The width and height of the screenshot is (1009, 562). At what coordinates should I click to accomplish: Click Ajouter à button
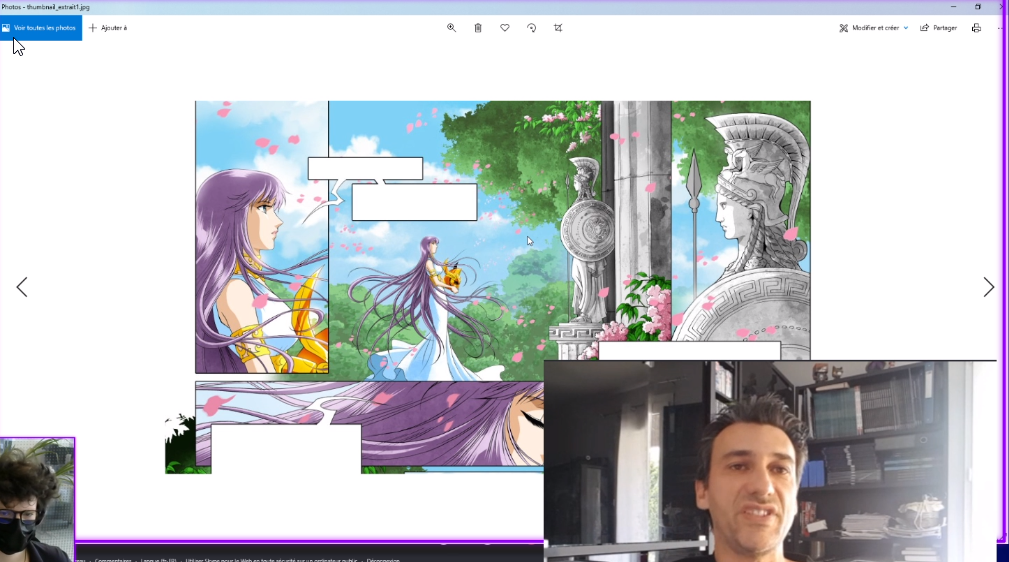[x=108, y=28]
